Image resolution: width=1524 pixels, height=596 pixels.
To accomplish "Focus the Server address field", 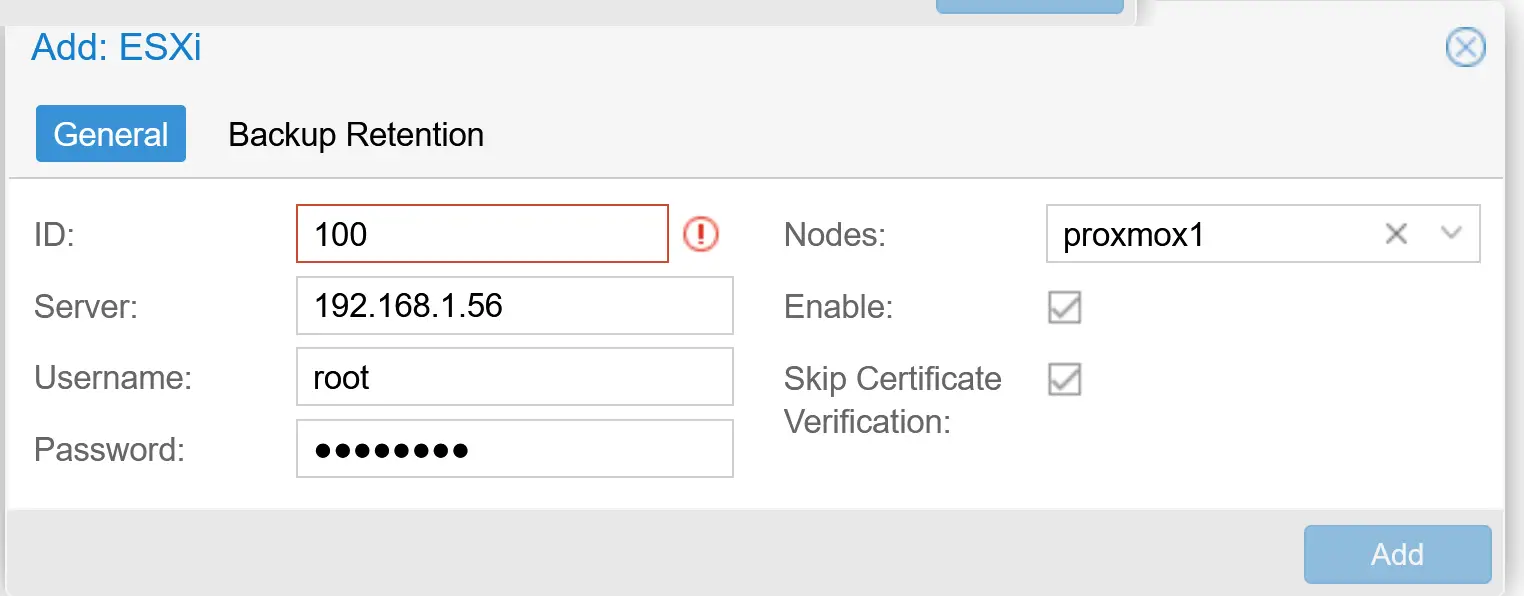I will pos(515,306).
